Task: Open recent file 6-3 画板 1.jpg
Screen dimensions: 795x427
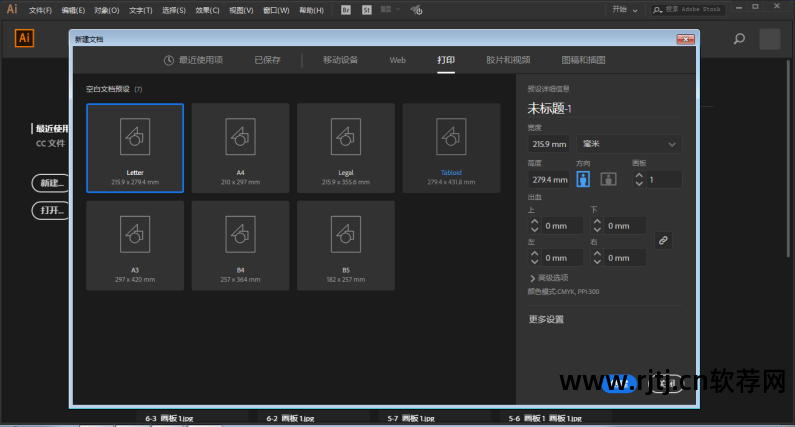Action: tap(169, 418)
